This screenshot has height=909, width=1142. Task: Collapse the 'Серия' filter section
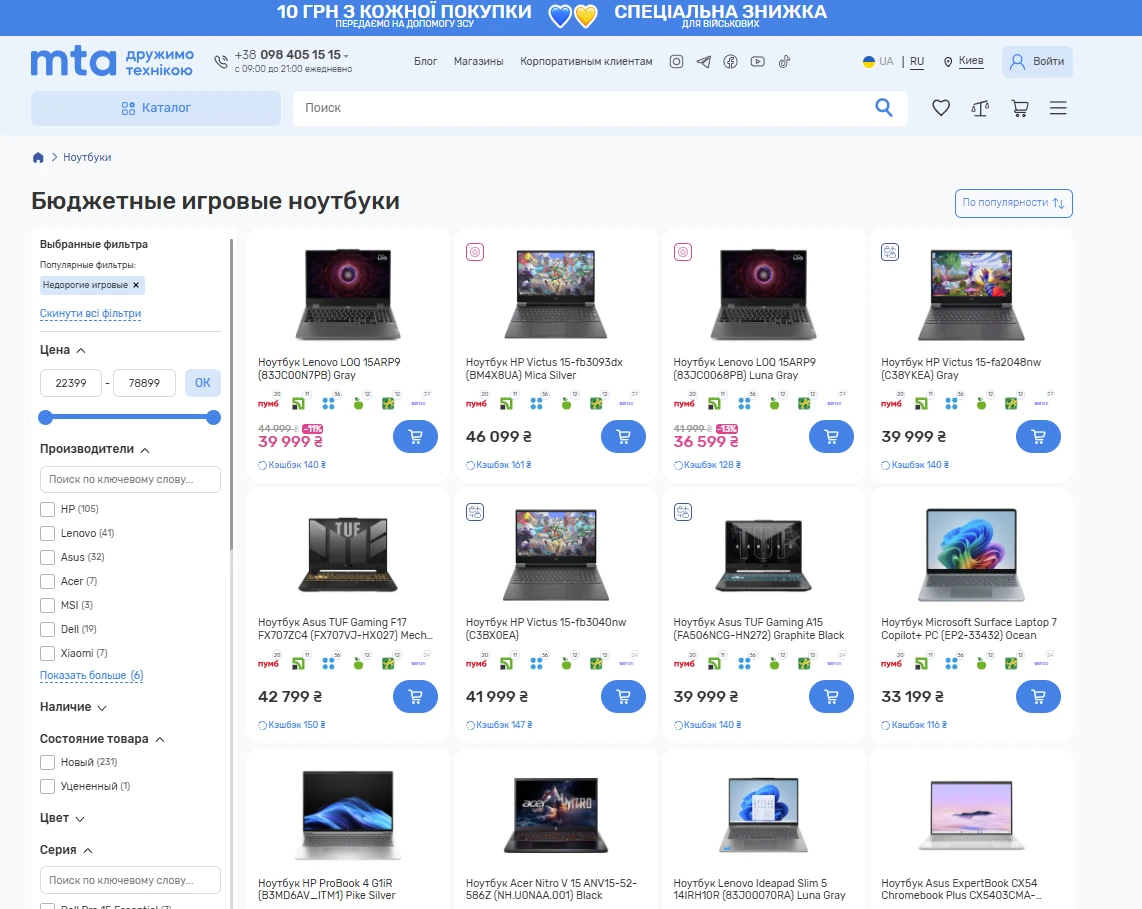(x=66, y=851)
